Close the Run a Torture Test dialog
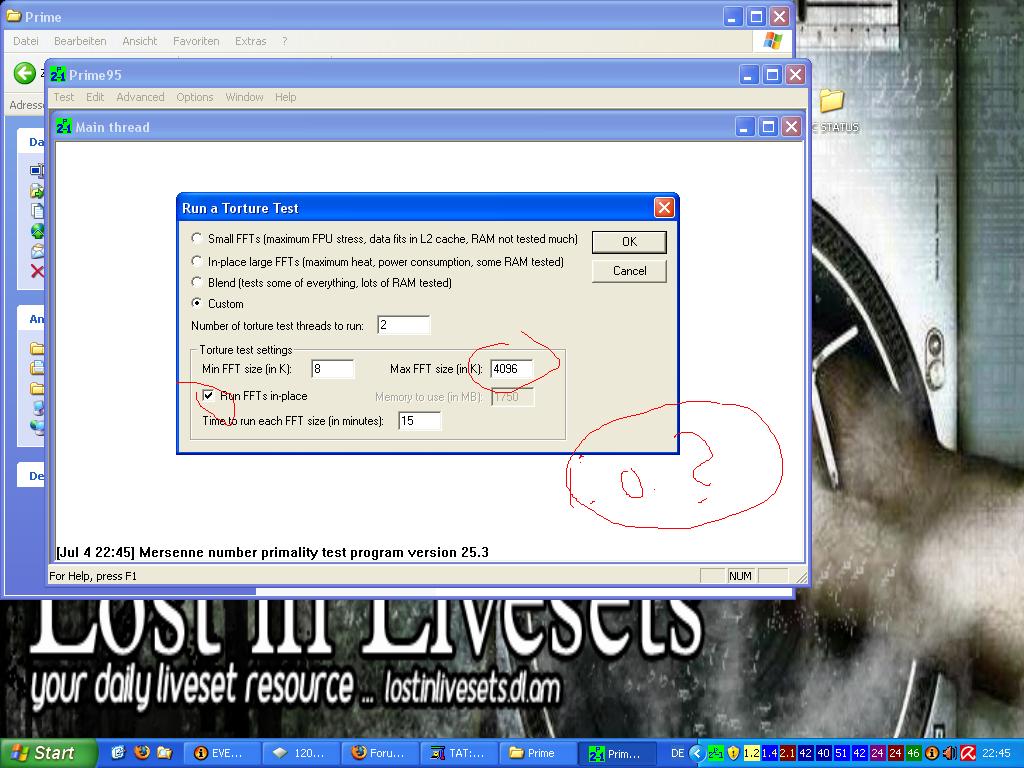The height and width of the screenshot is (768, 1024). 664,208
